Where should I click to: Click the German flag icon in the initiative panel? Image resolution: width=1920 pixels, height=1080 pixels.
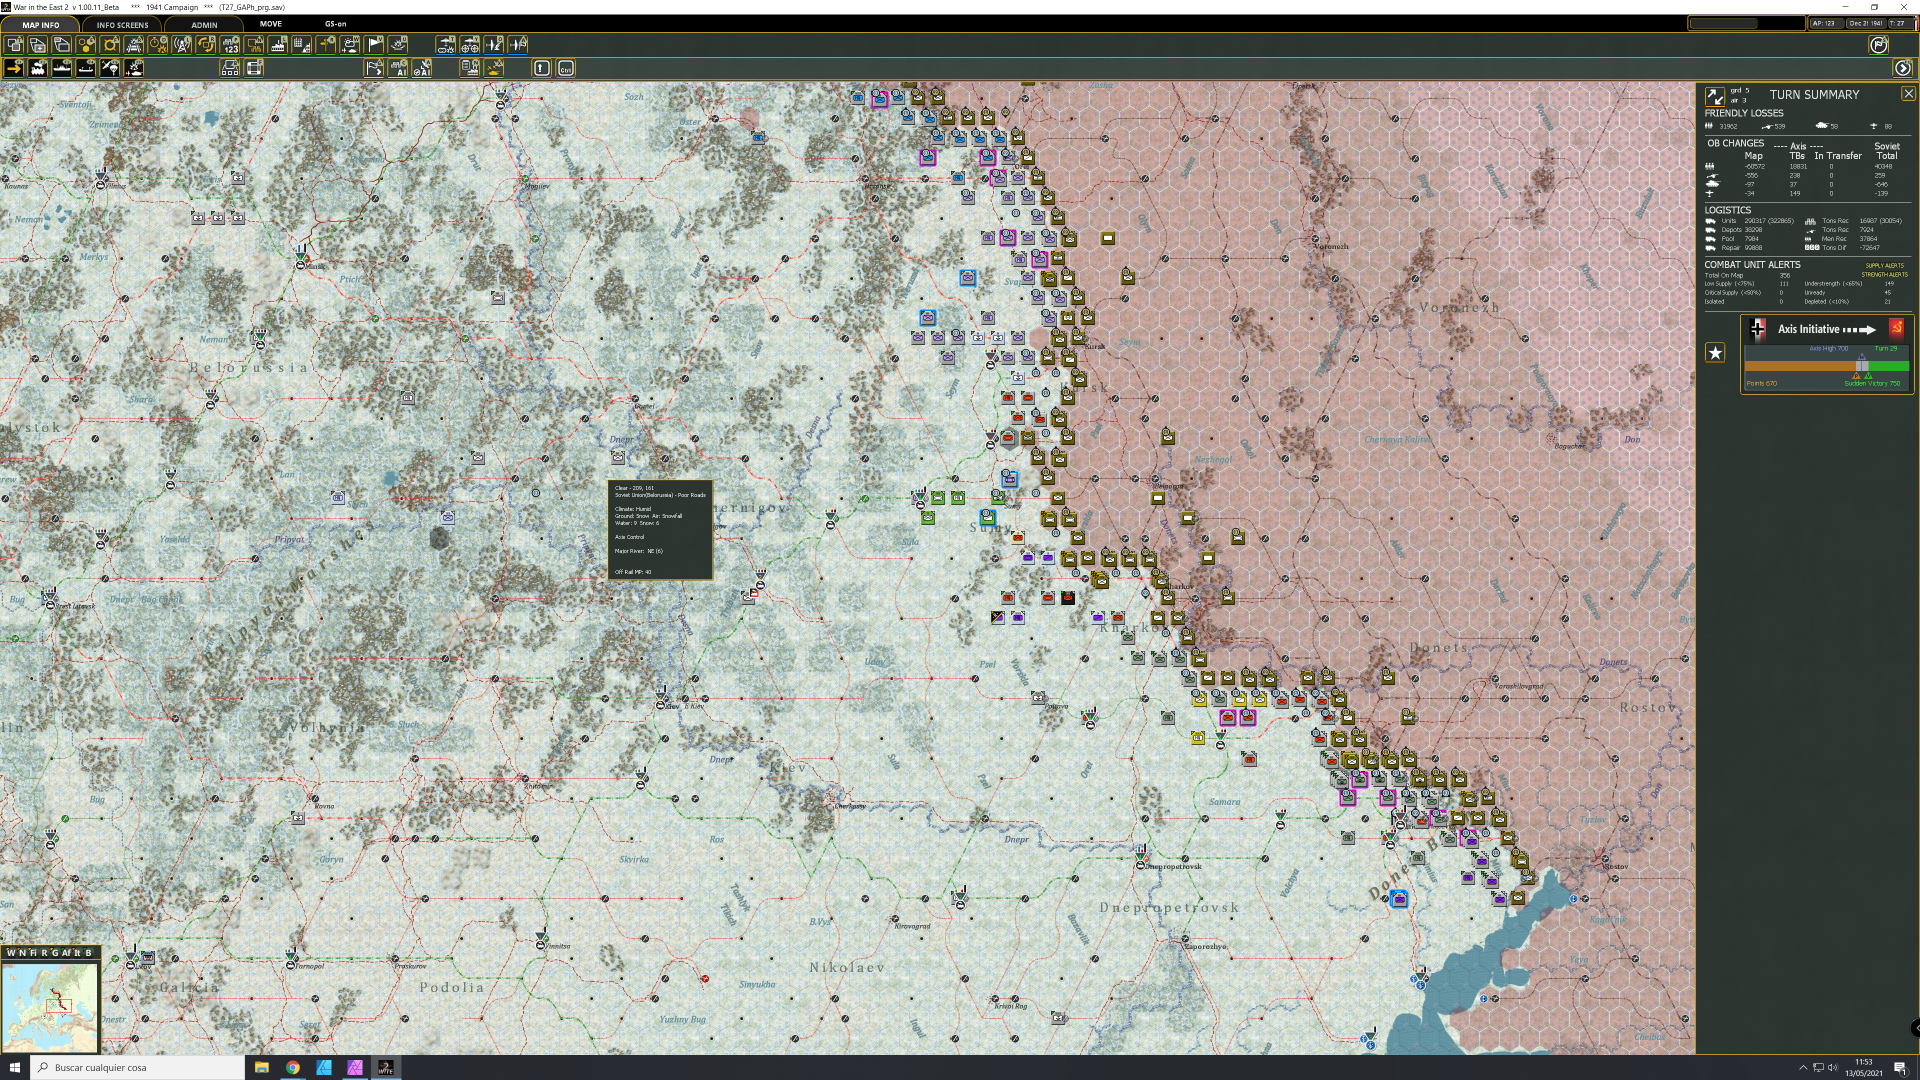1757,329
